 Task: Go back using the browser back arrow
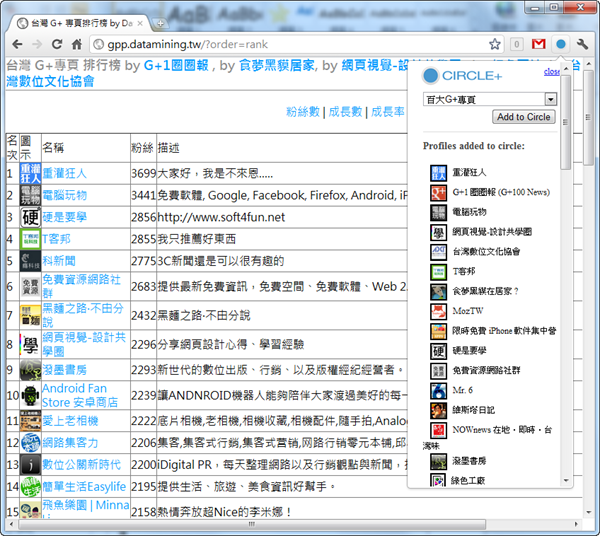16,44
